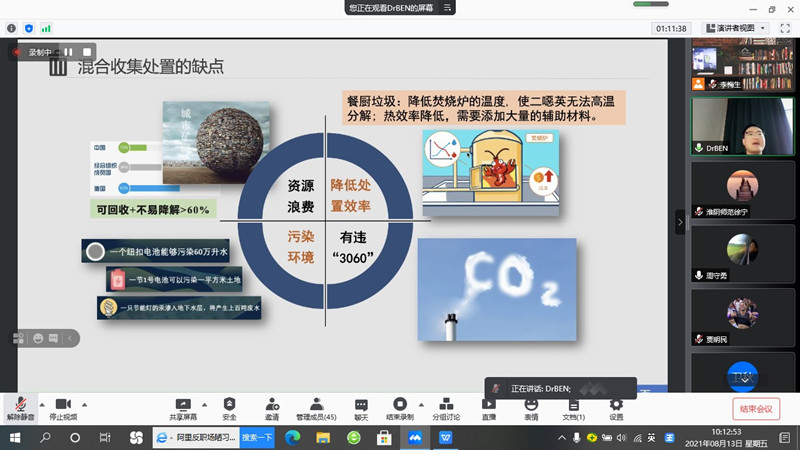800x450 pixels.
Task: Click the 结束录制 stop recording button
Action: pyautogui.click(x=399, y=403)
